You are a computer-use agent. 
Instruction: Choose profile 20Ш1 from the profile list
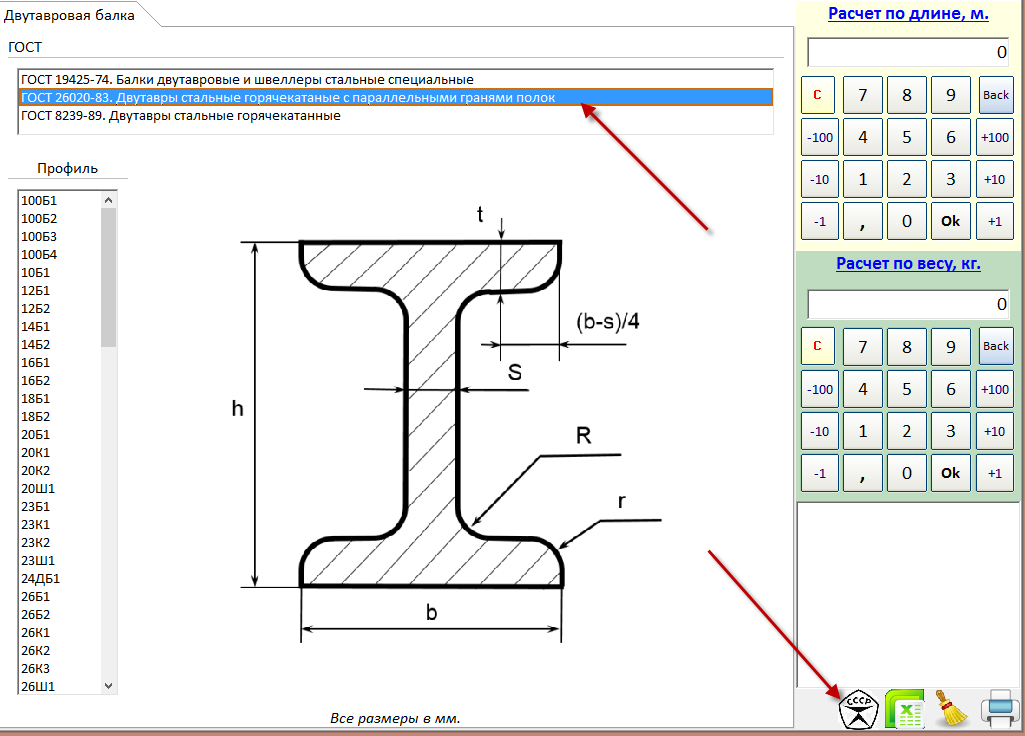(x=38, y=489)
